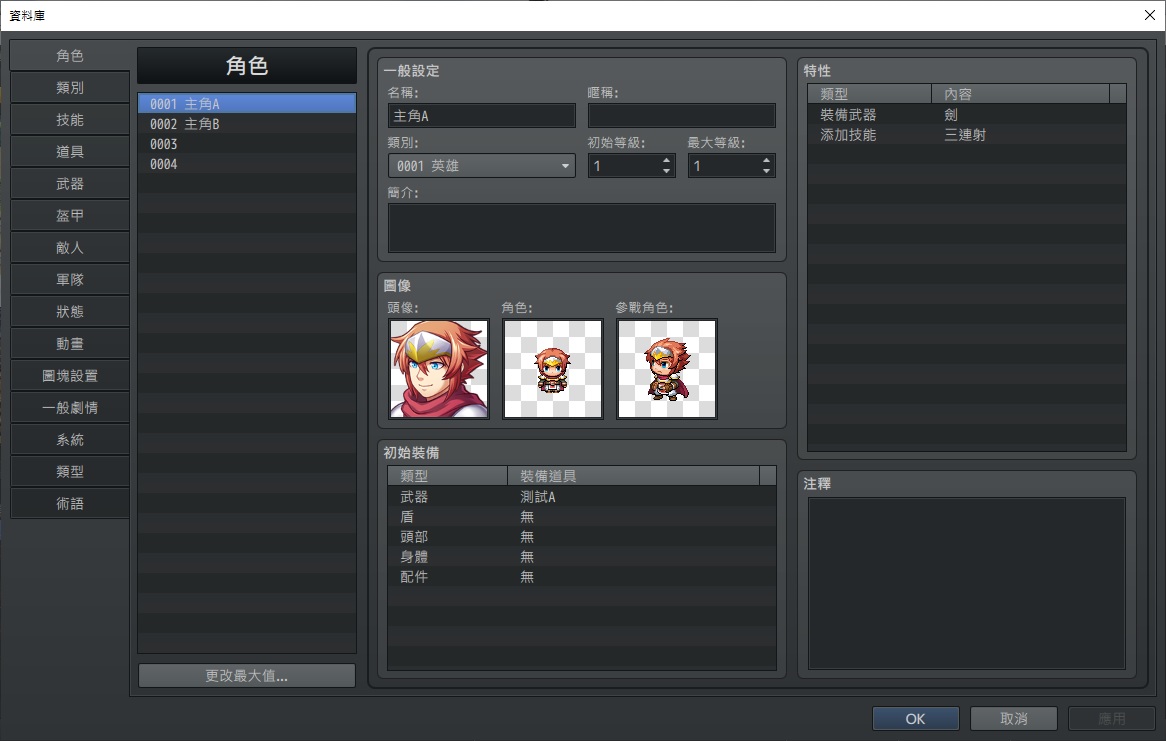The height and width of the screenshot is (741, 1166).
Task: Change the 角色 walking sprite image
Action: 553,369
